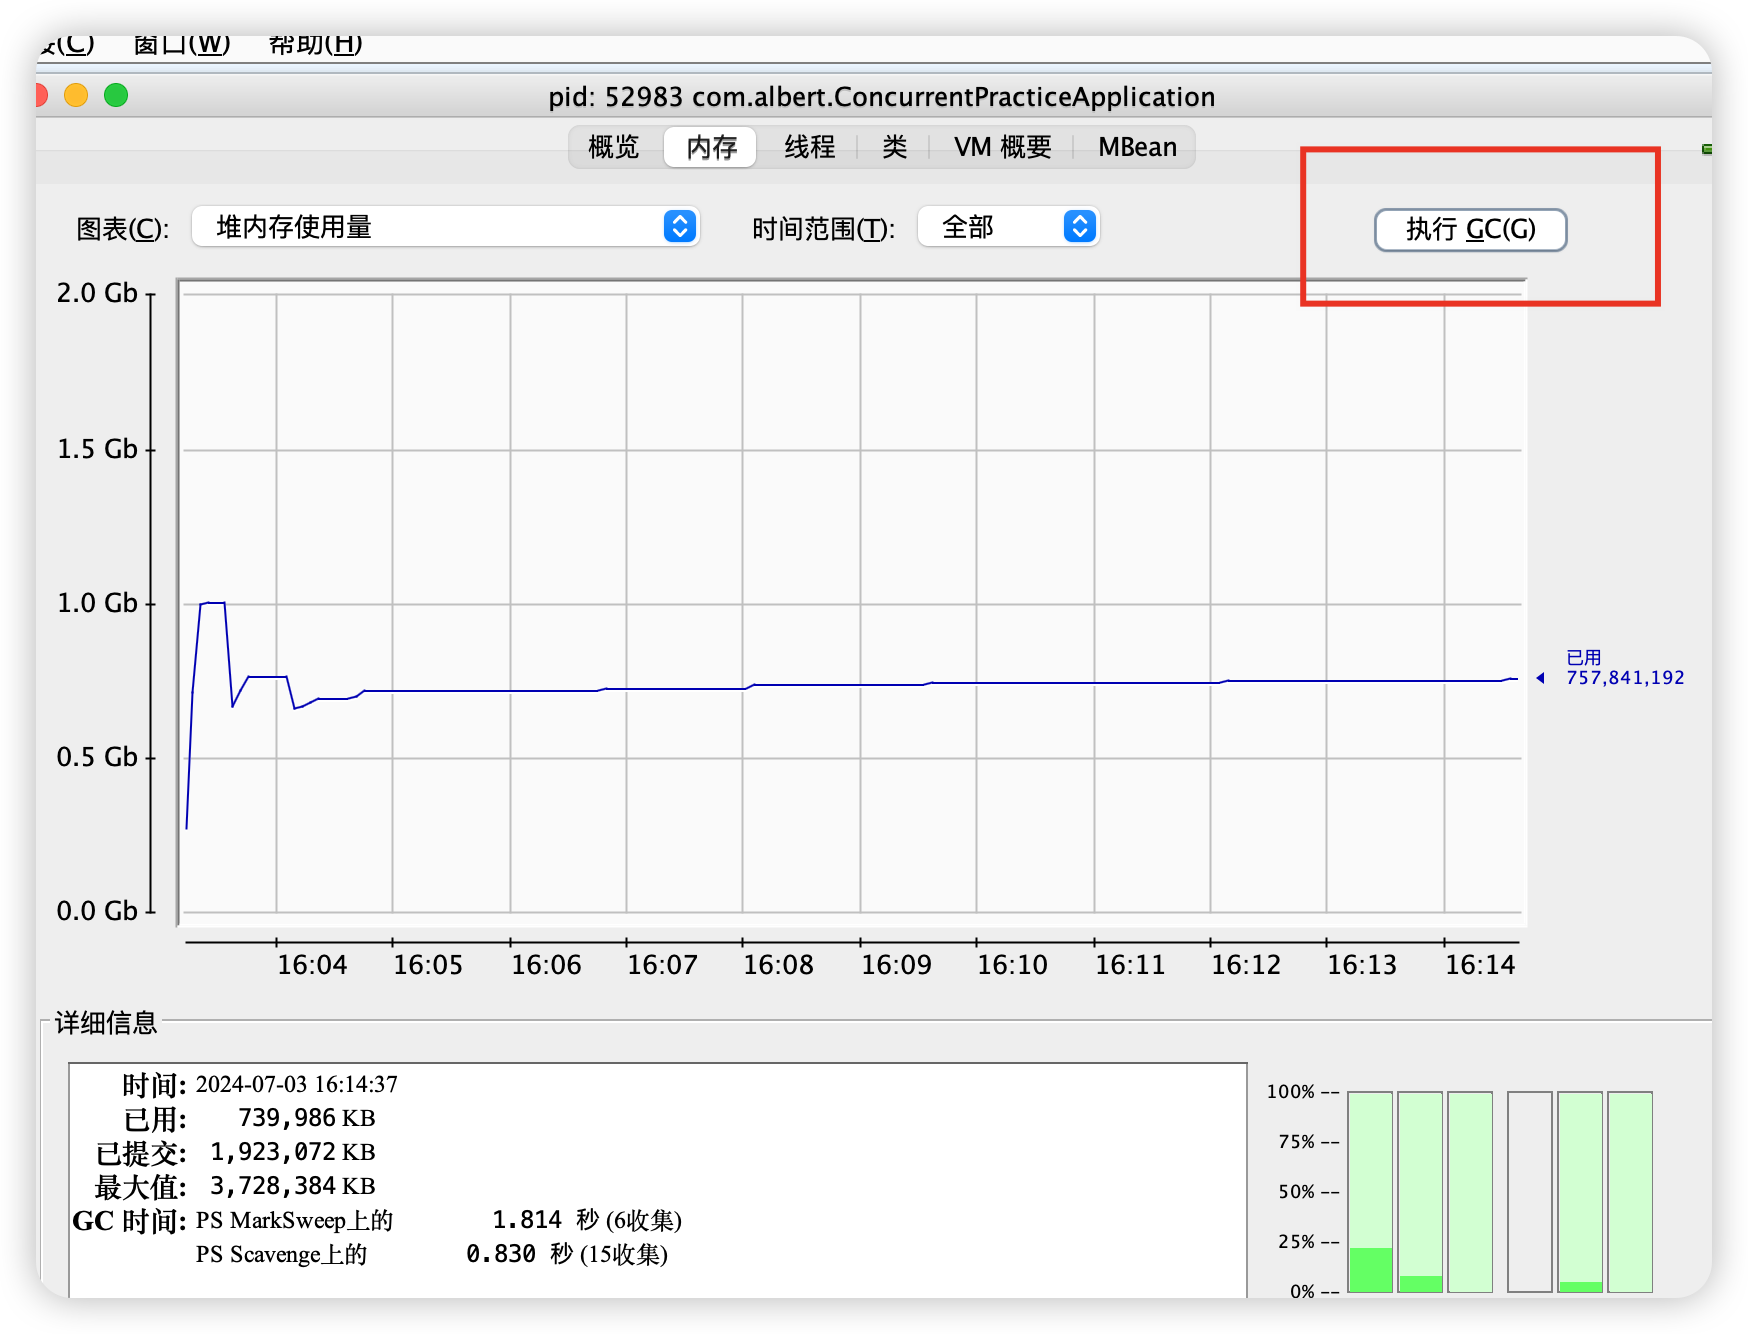Click the yellow minimize window button
The width and height of the screenshot is (1748, 1334).
pos(76,95)
